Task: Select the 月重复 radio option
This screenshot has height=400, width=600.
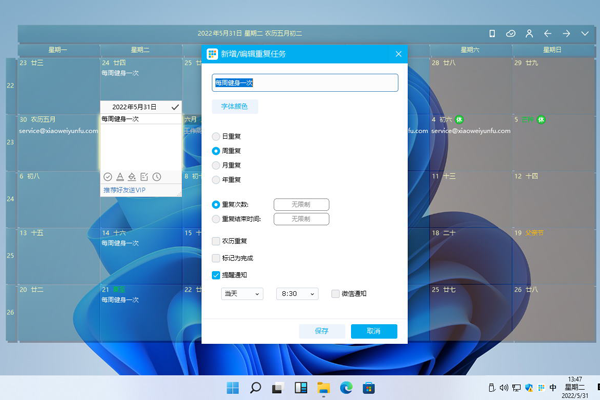Action: pyautogui.click(x=216, y=165)
